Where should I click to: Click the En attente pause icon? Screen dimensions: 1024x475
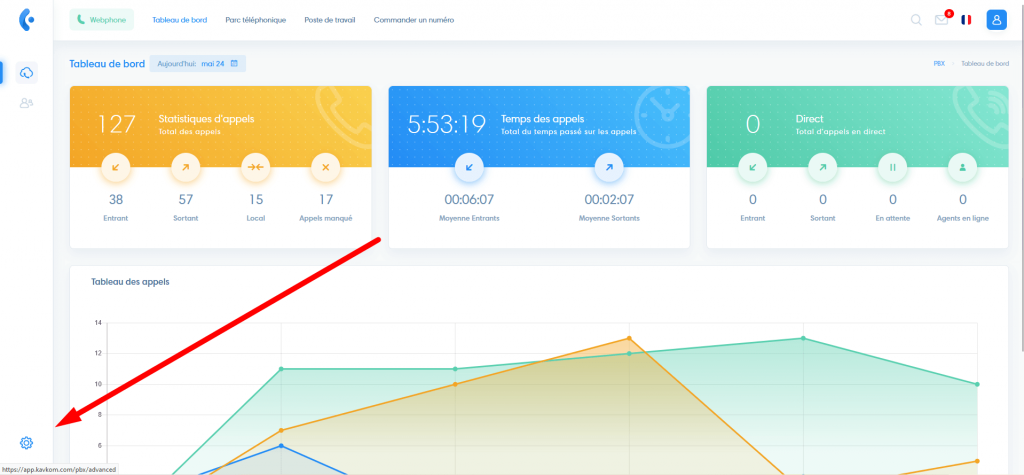coord(892,168)
